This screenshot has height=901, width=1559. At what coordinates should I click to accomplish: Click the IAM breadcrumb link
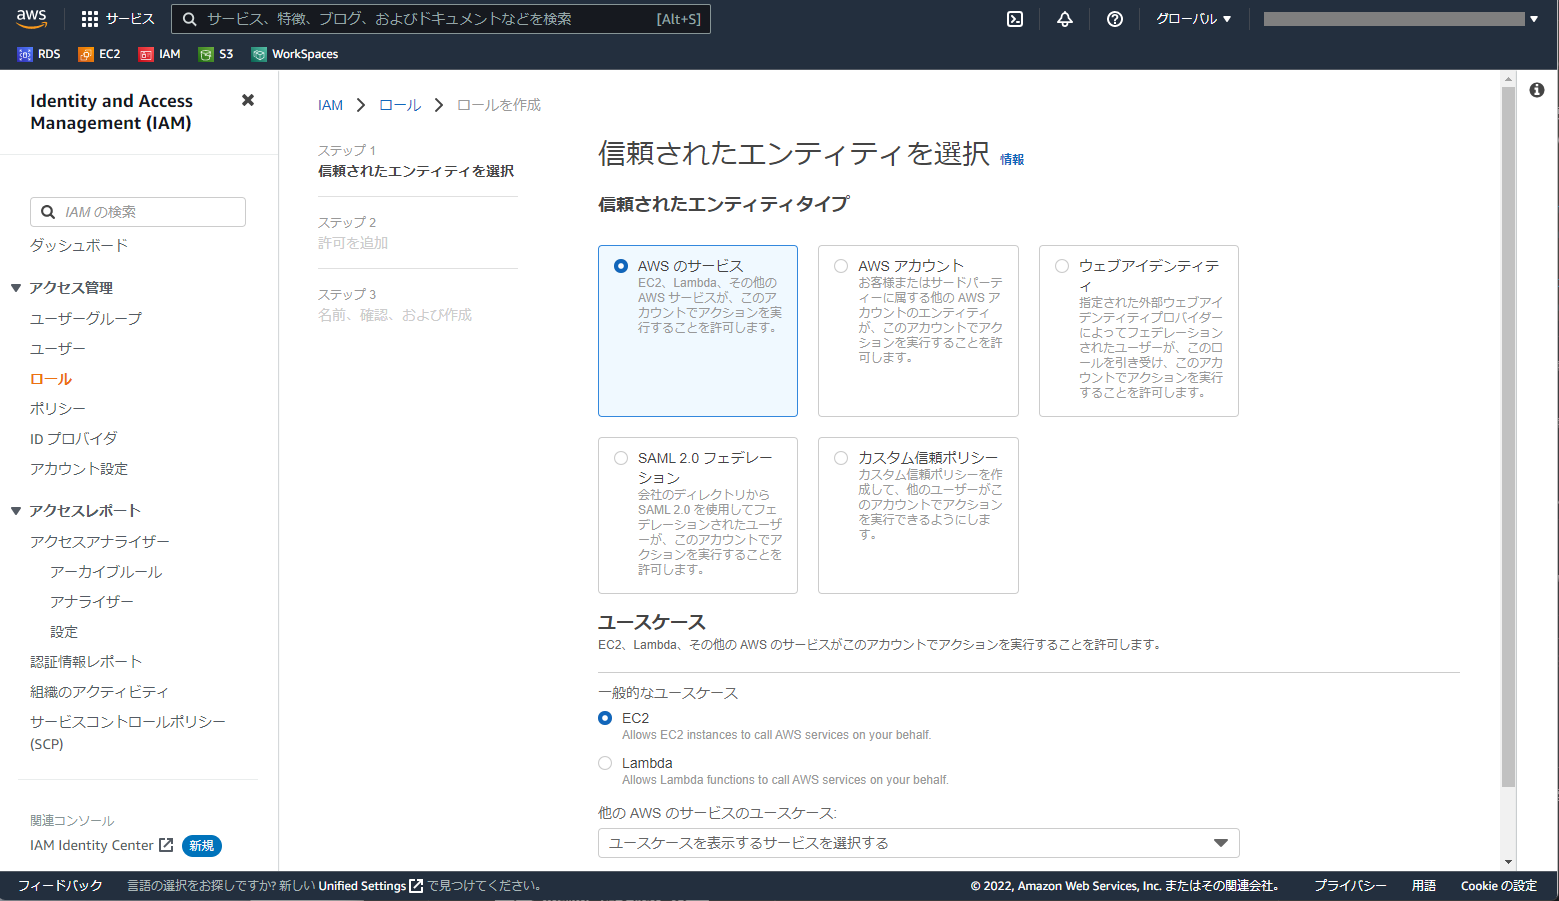tap(330, 105)
